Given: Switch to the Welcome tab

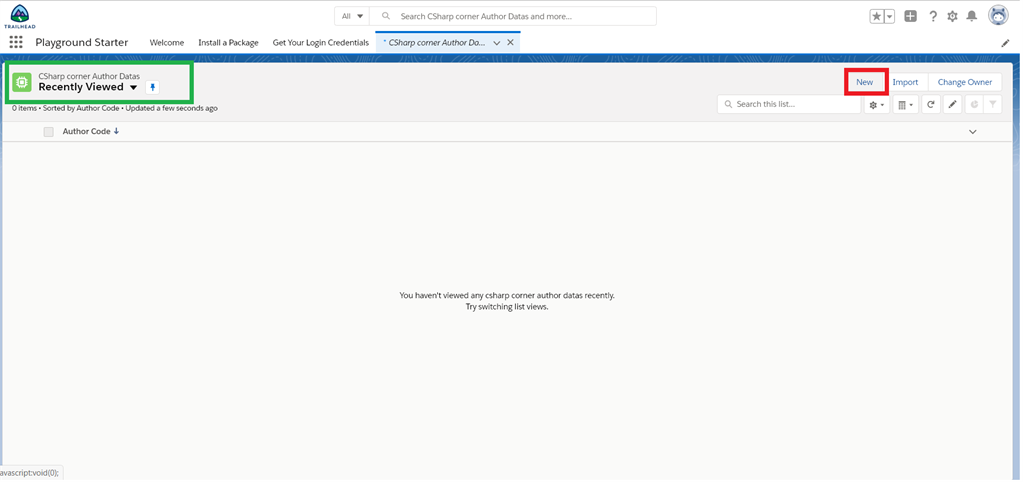Looking at the screenshot, I should [x=167, y=42].
